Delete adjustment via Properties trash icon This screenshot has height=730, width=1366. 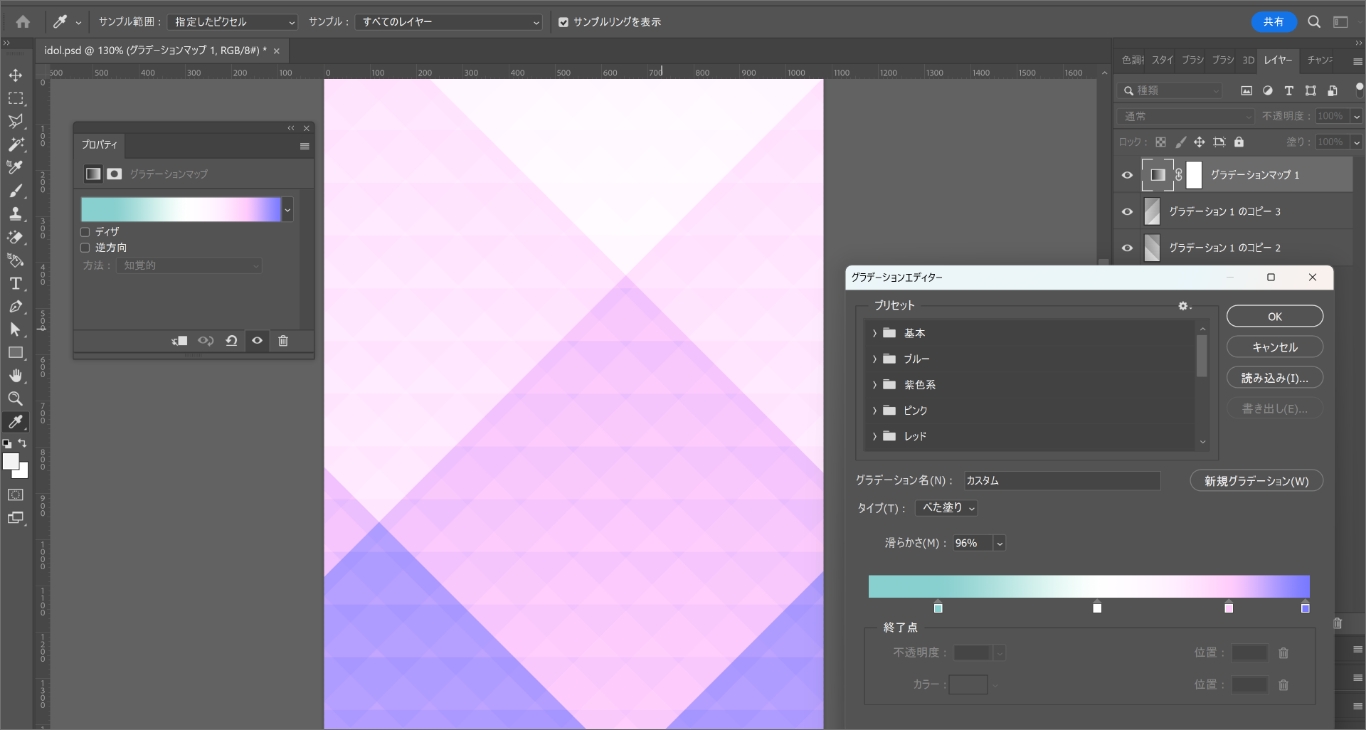click(283, 341)
